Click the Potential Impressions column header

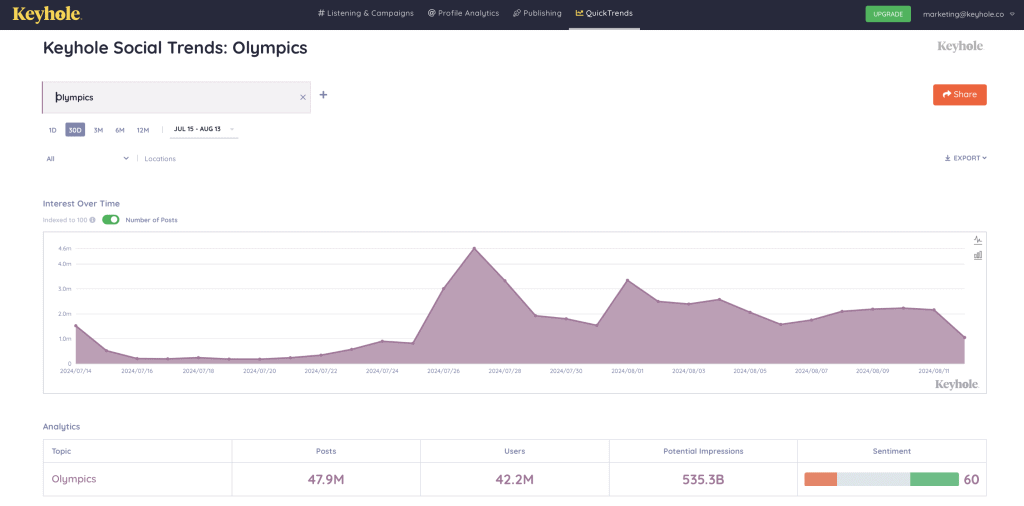tap(703, 451)
